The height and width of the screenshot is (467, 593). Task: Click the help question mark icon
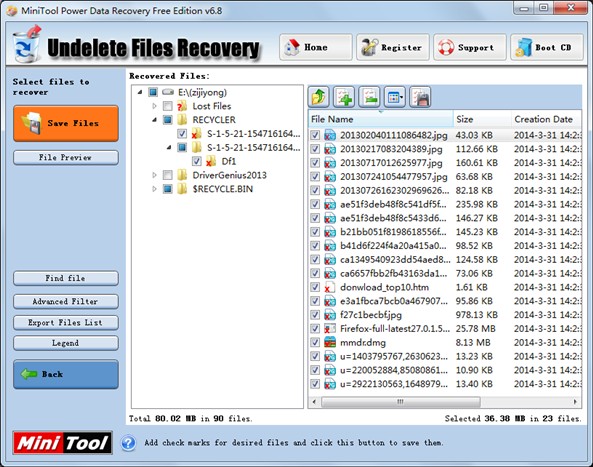[129, 443]
